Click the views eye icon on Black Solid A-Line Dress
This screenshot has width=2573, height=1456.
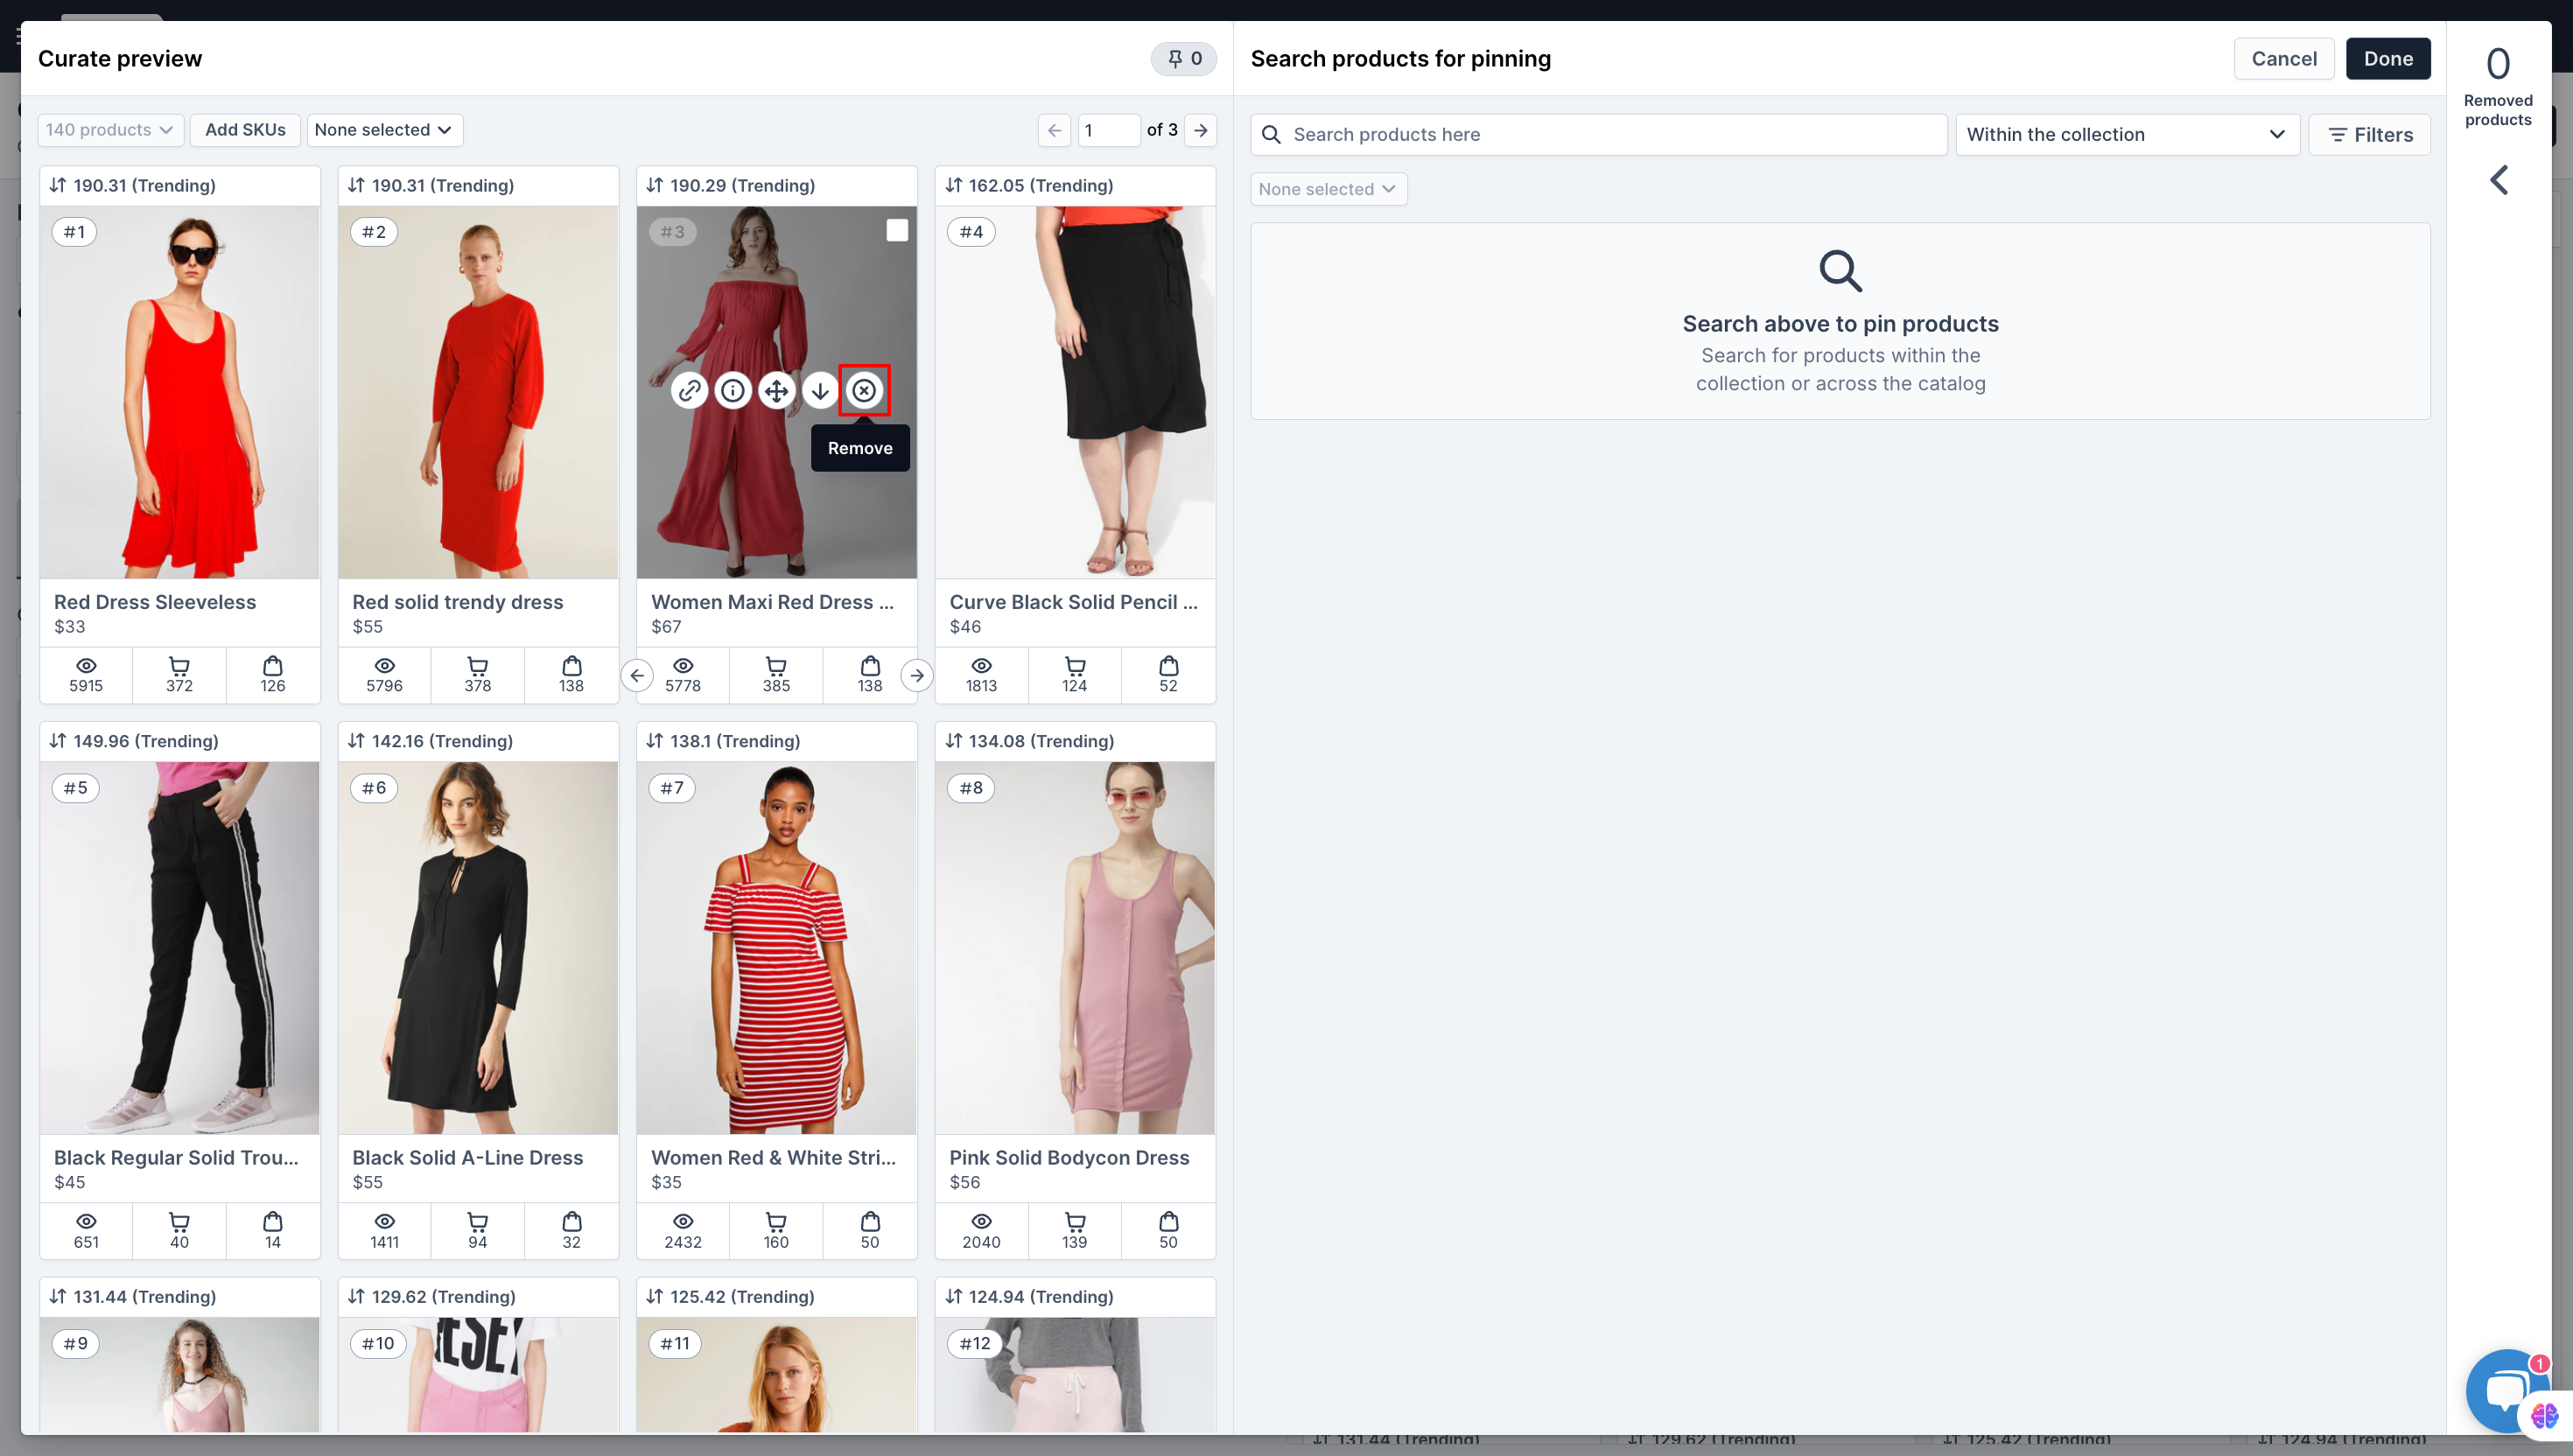pyautogui.click(x=384, y=1222)
